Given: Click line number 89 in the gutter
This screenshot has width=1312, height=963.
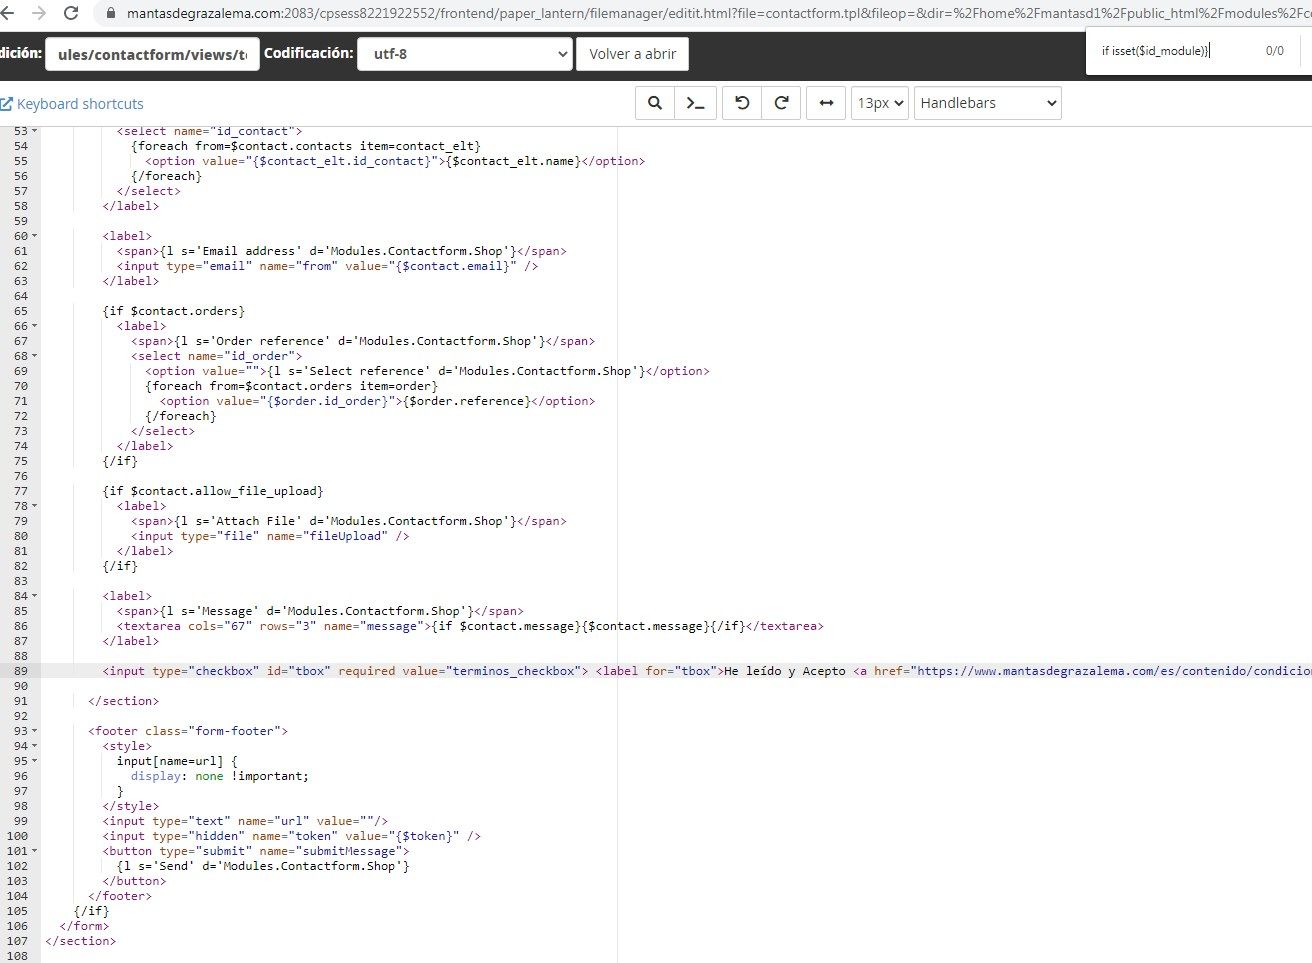Looking at the screenshot, I should pos(21,671).
